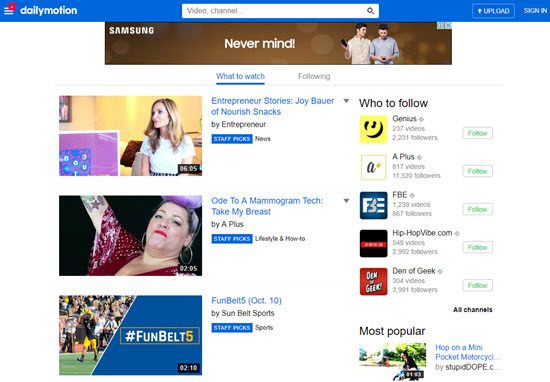Visit the Entrepreneur author link
The height and width of the screenshot is (382, 550).
coord(244,125)
